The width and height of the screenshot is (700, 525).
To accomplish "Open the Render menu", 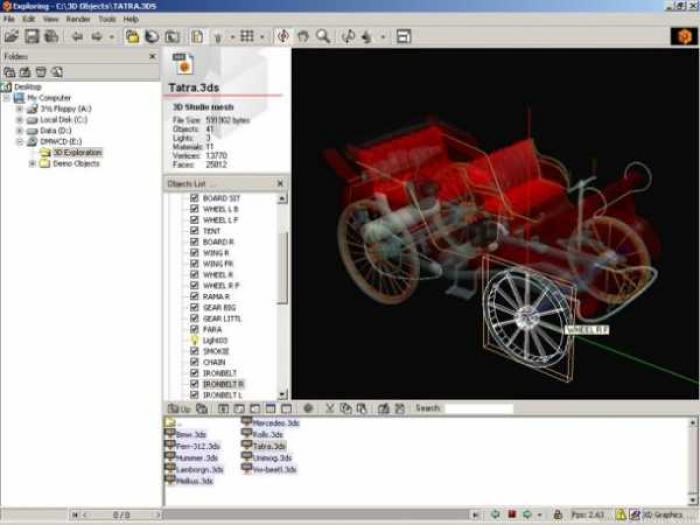I will [x=78, y=19].
